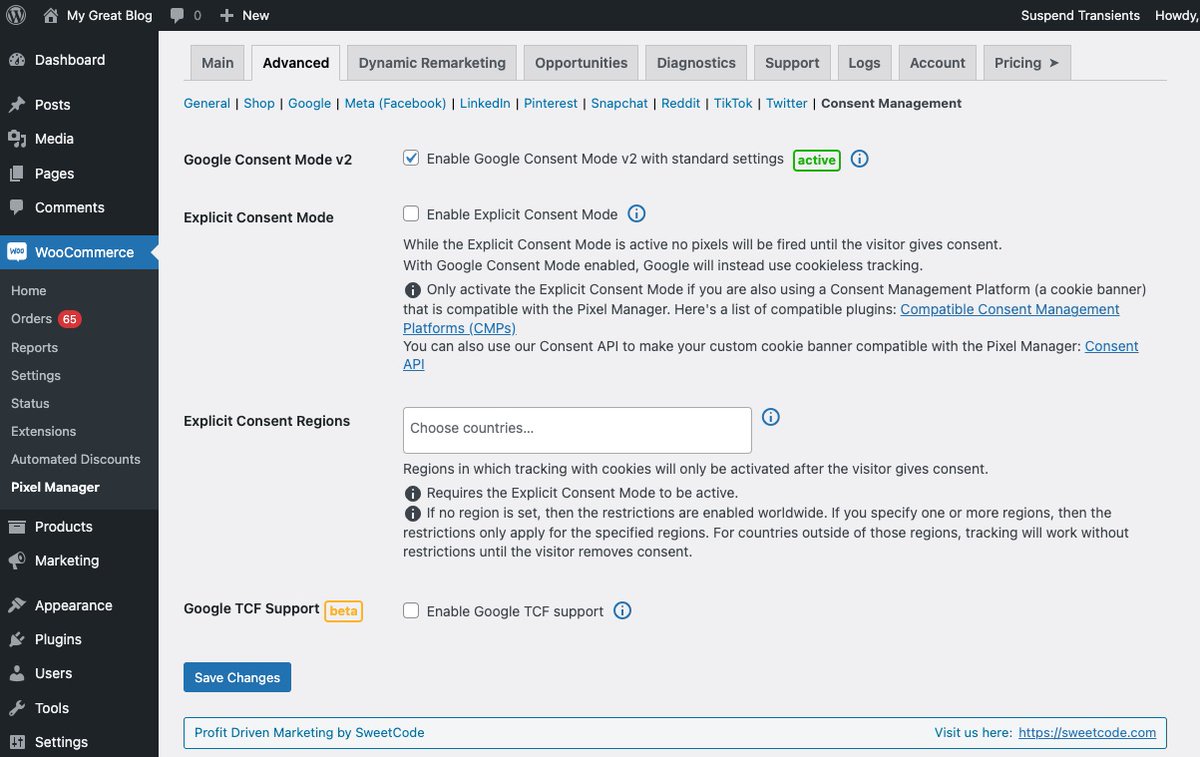This screenshot has width=1200, height=757.
Task: Click the home icon beside My Great Blog
Action: (x=51, y=15)
